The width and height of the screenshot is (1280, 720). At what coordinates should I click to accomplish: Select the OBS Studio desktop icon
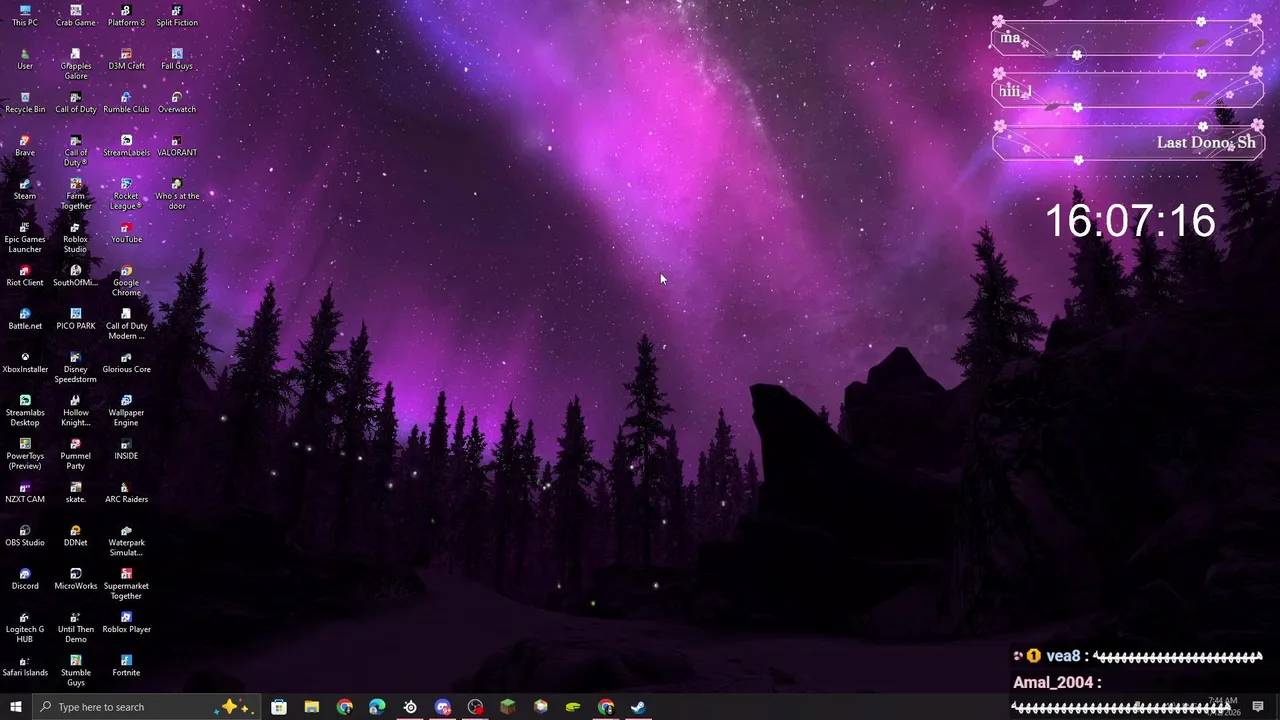(25, 536)
